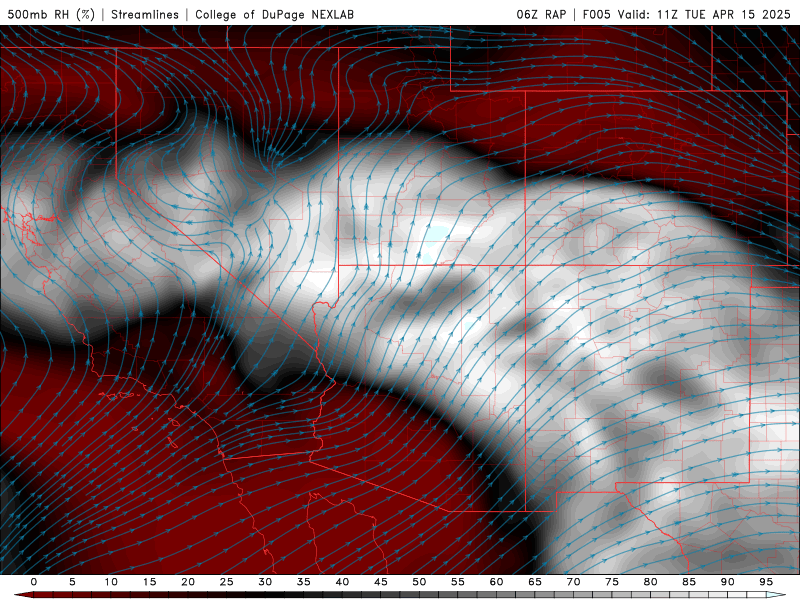Click the colorbar label "0"
This screenshot has height=600, width=800.
tap(34, 582)
